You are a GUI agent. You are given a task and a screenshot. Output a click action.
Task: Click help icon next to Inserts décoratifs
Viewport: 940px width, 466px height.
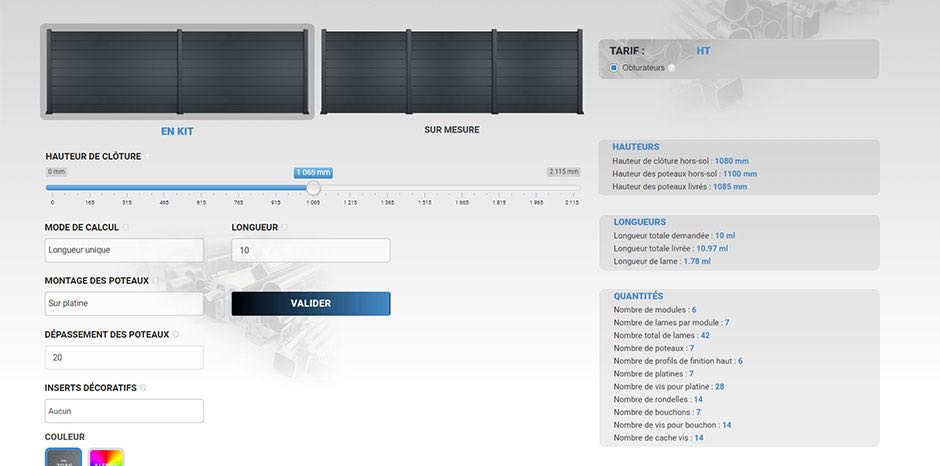pos(143,388)
